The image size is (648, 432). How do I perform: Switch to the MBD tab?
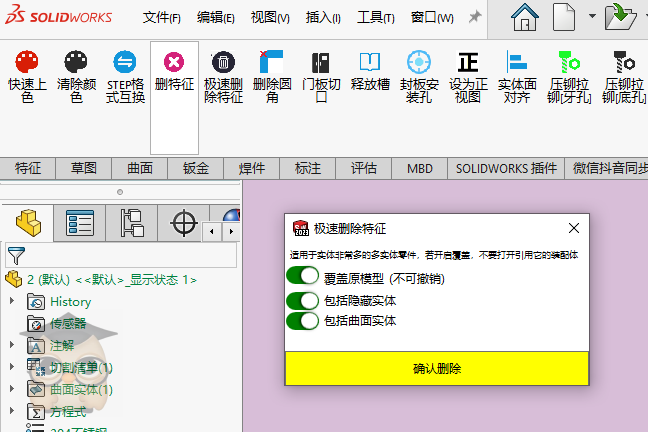coord(419,168)
